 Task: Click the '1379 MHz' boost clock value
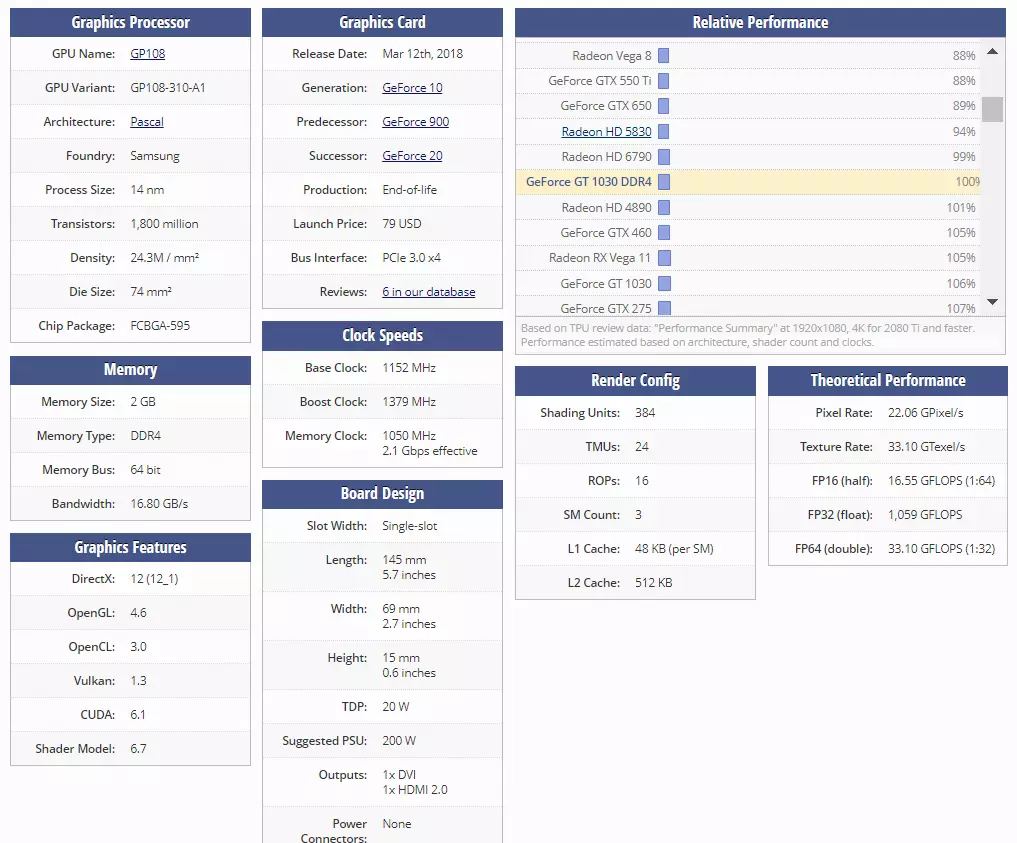409,402
